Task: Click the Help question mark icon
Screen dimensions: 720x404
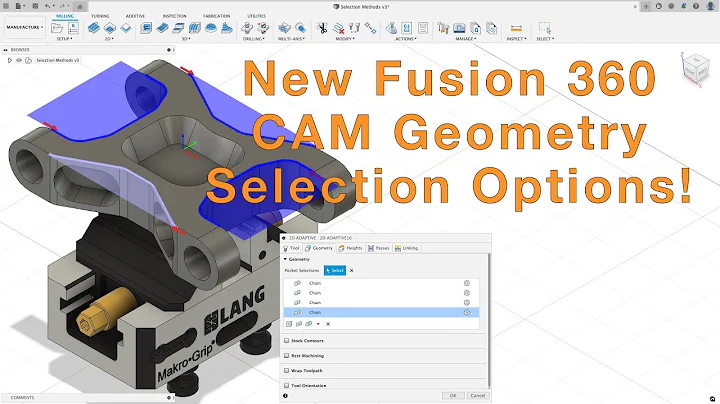Action: pyautogui.click(x=696, y=6)
